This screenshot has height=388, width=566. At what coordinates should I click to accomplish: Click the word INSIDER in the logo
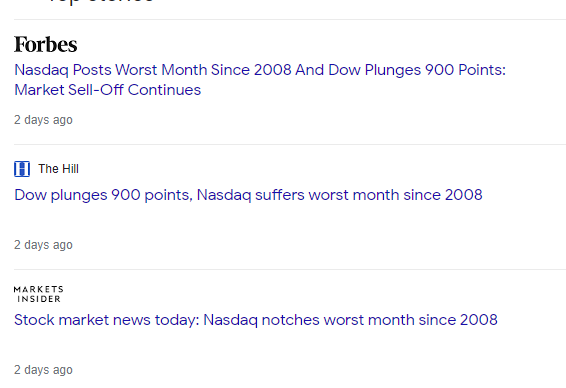point(39,299)
